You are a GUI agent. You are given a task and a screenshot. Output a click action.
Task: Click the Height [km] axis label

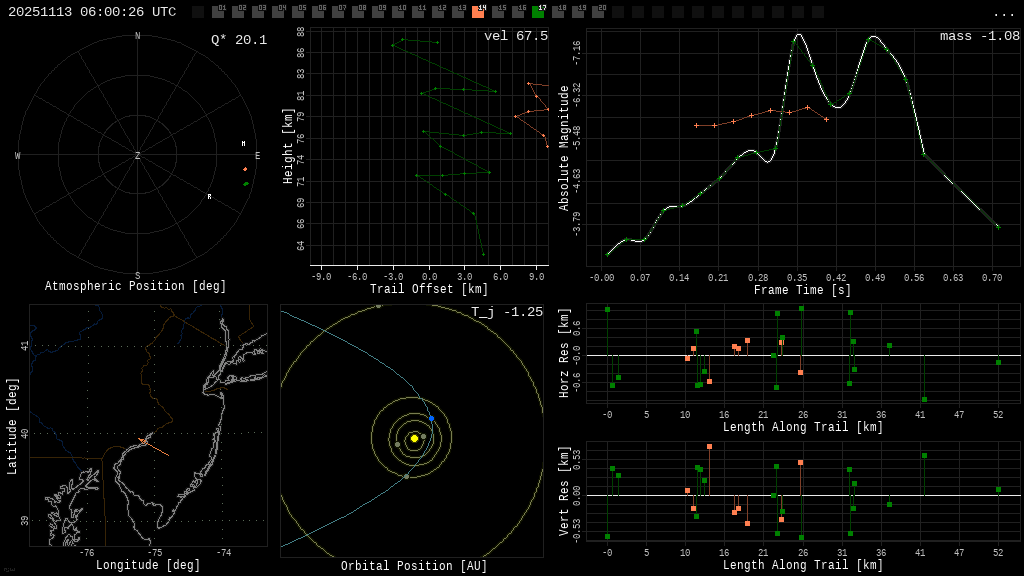click(x=288, y=146)
